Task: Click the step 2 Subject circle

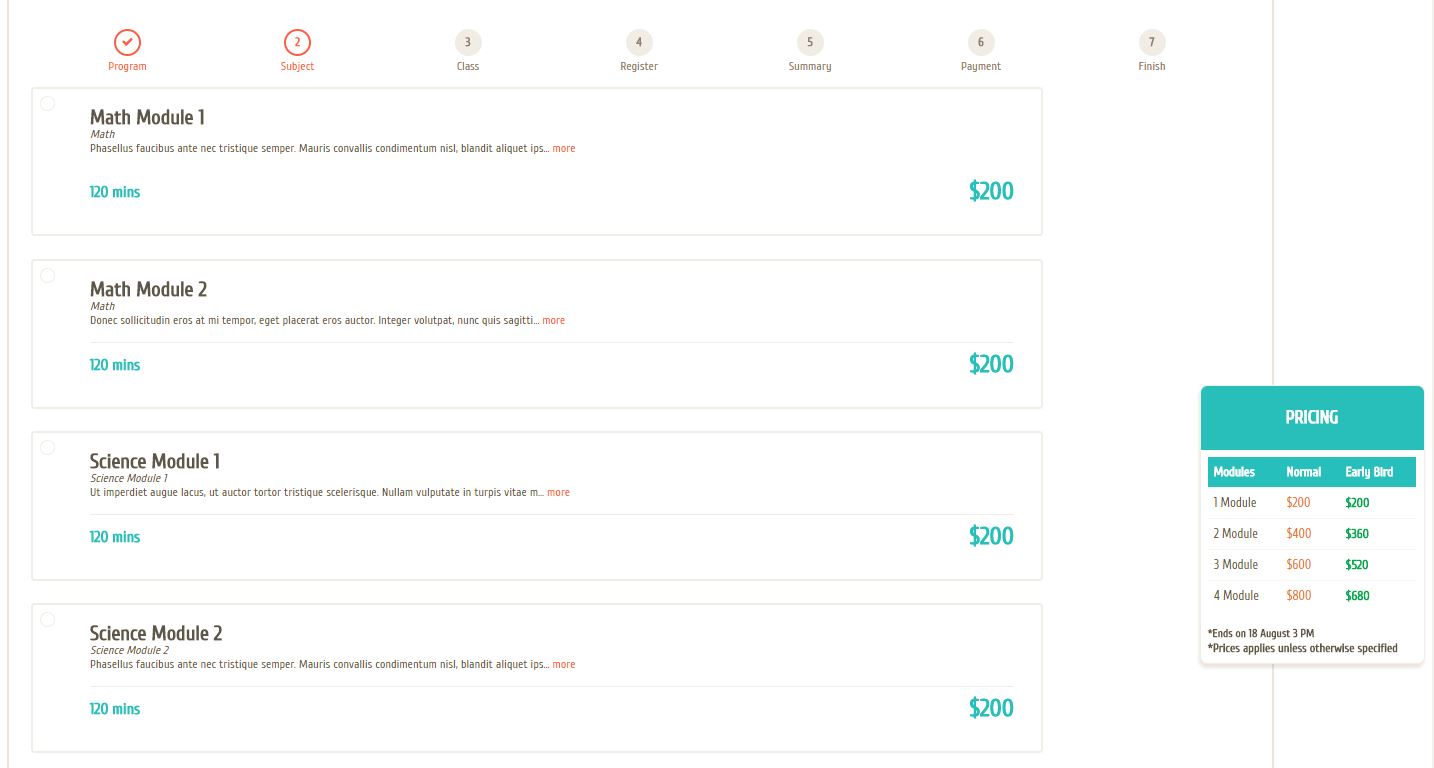Action: pyautogui.click(x=297, y=42)
